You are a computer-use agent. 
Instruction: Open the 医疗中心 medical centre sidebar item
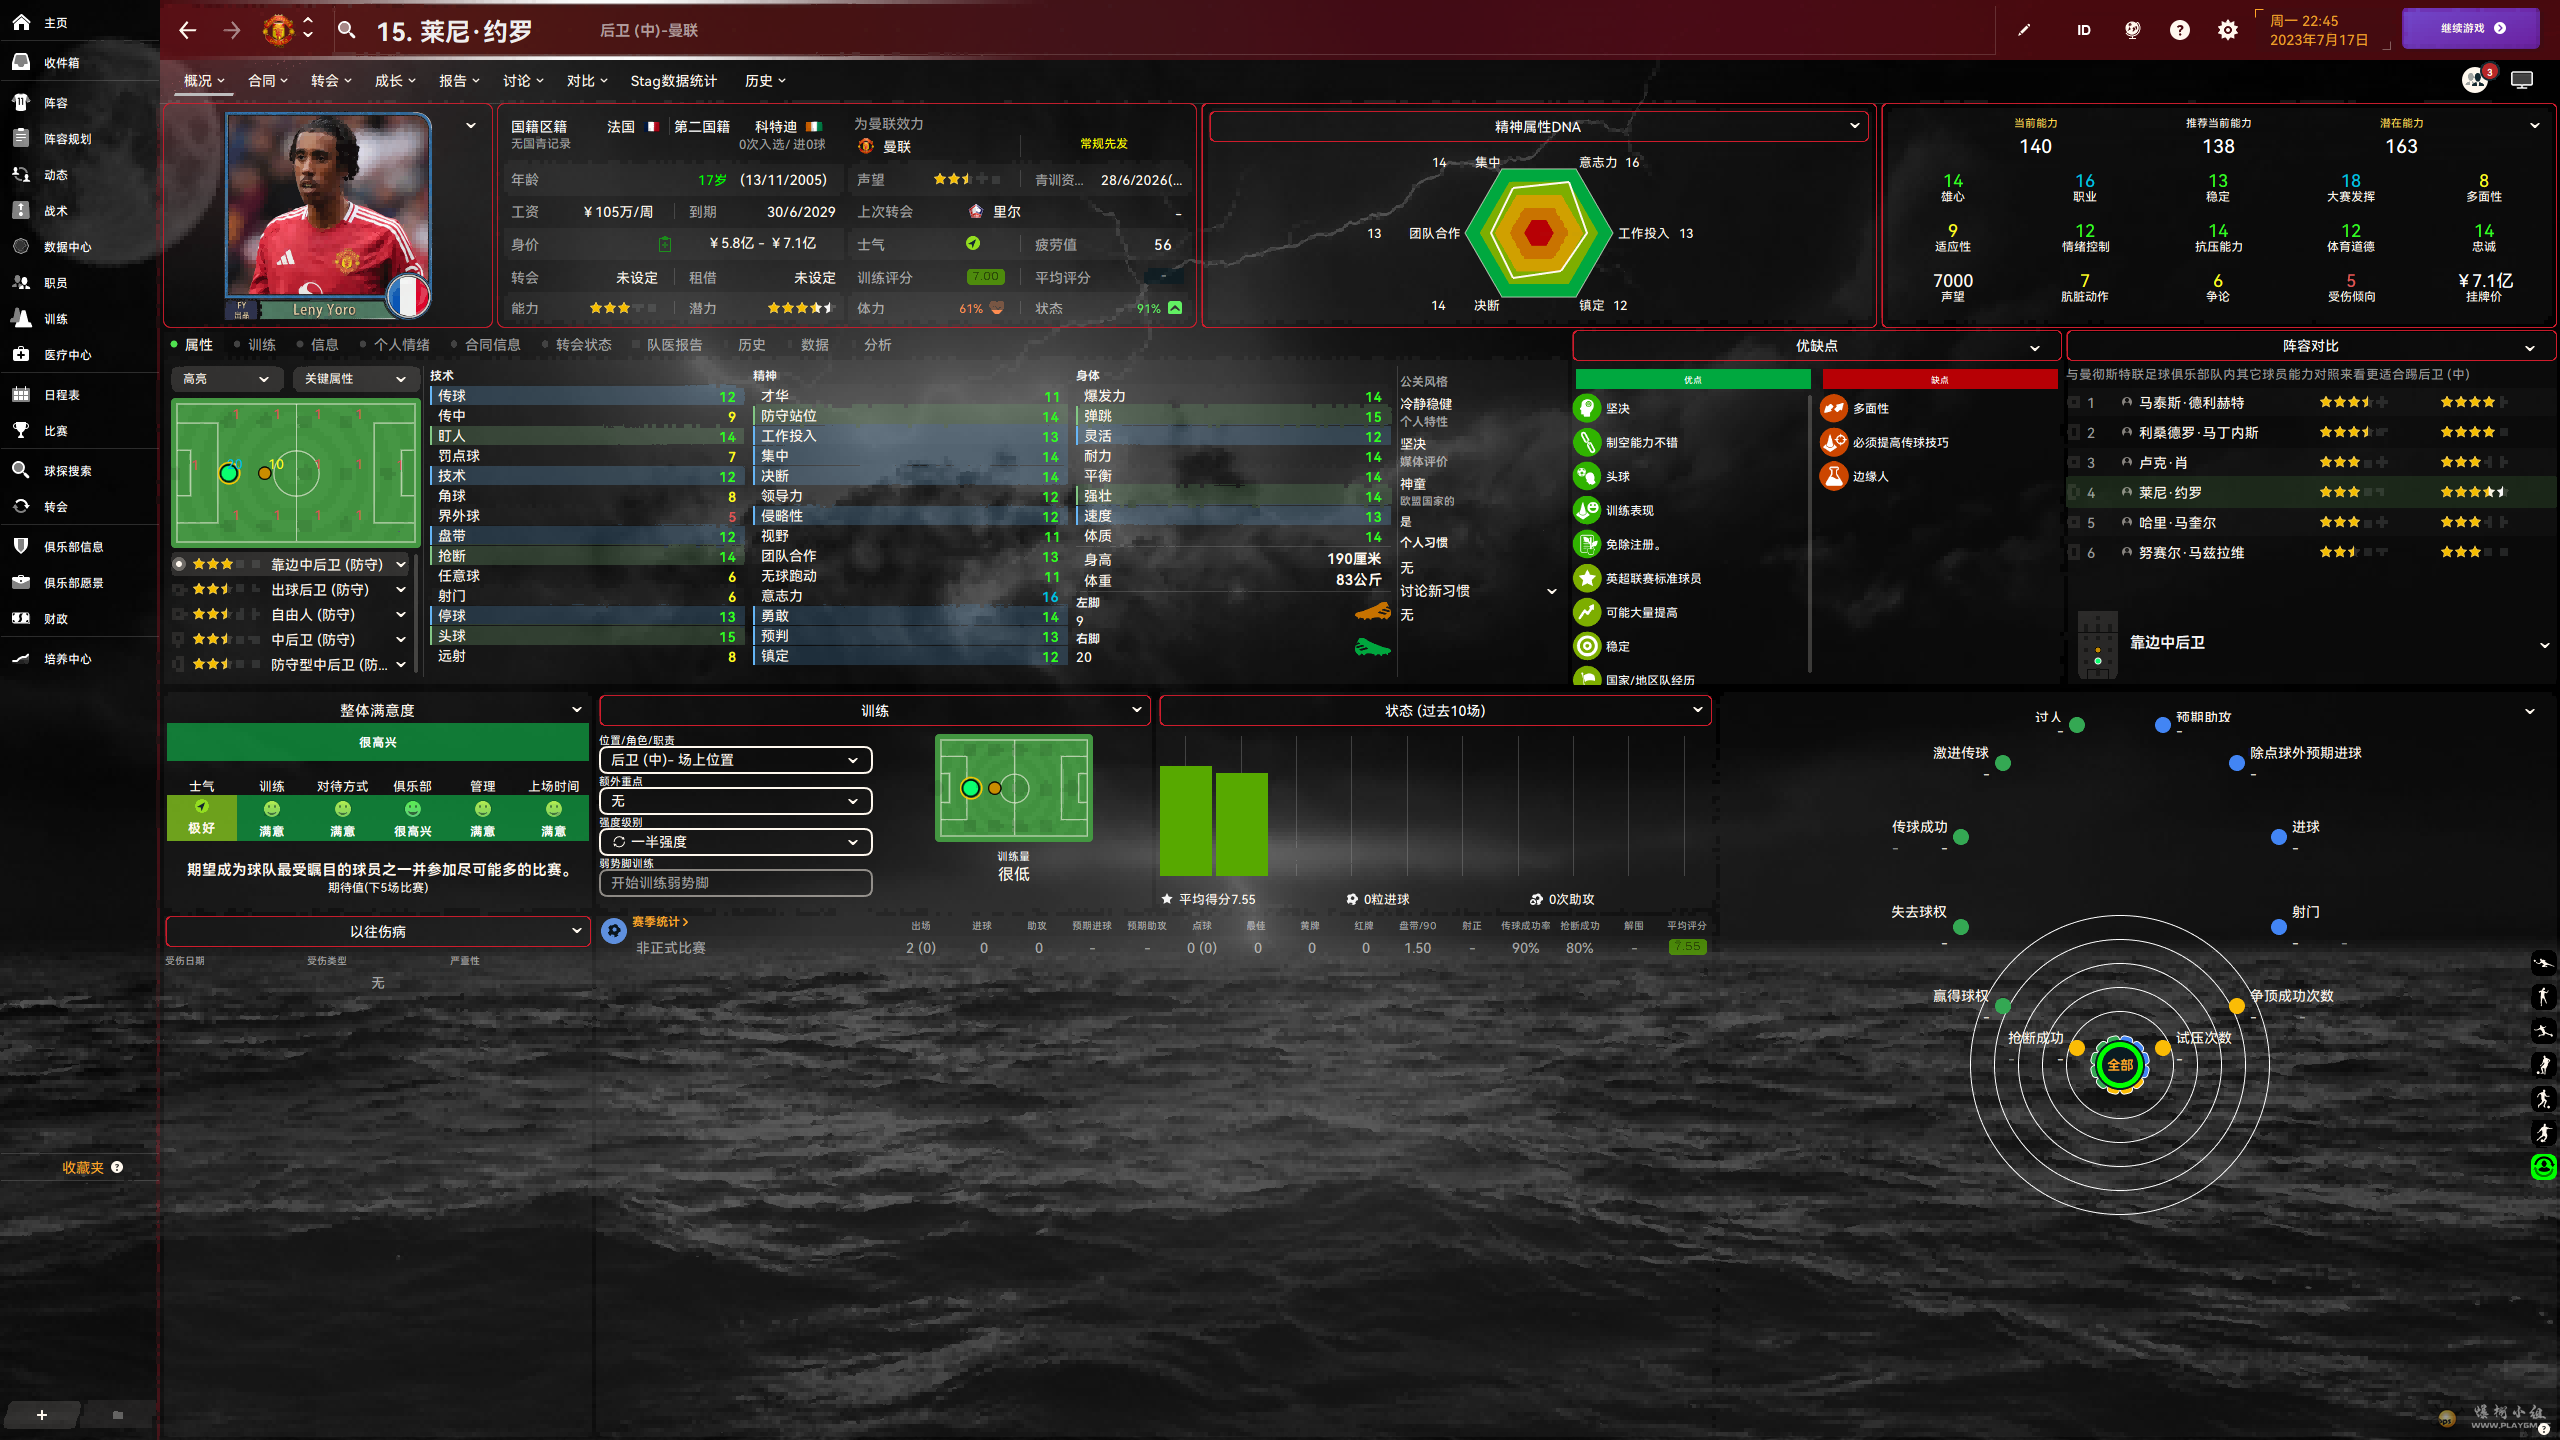tap(52, 354)
